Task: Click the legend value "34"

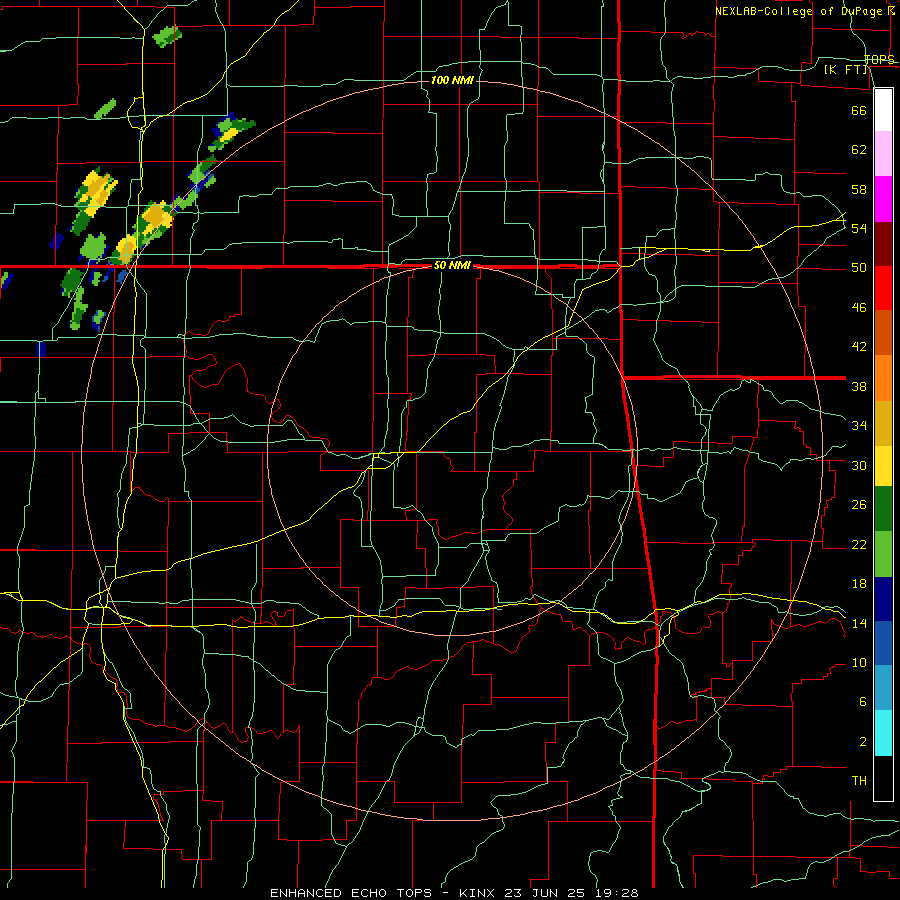Action: pos(859,426)
